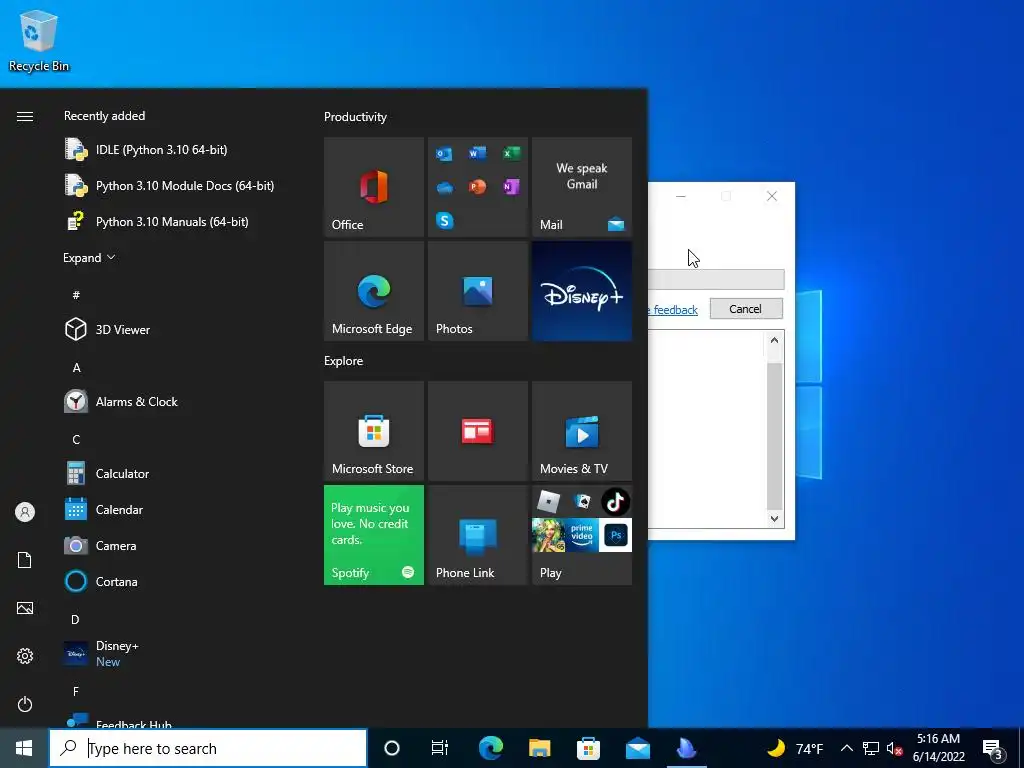
Task: Select the letter D group header
Action: click(76, 619)
